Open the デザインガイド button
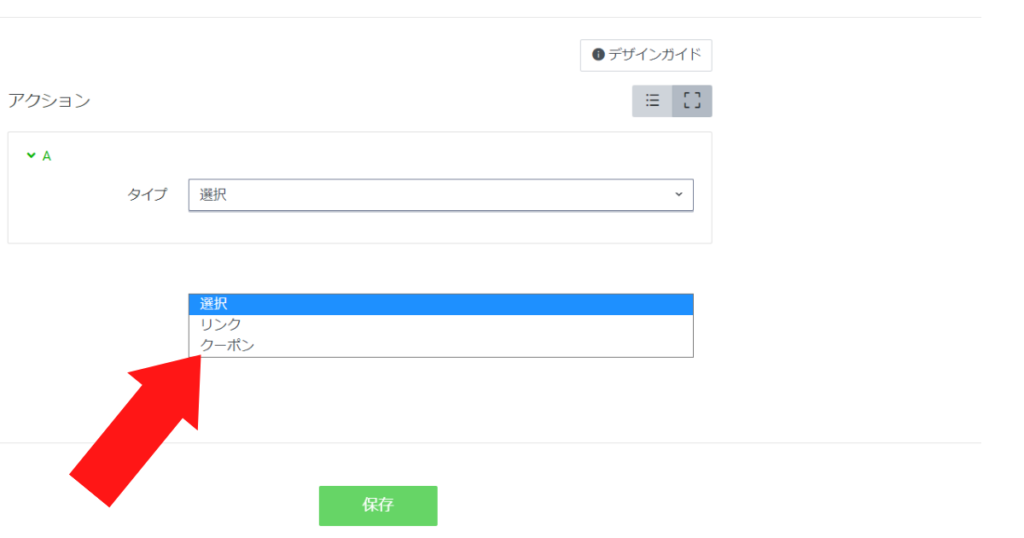This screenshot has width=1024, height=538. point(646,55)
